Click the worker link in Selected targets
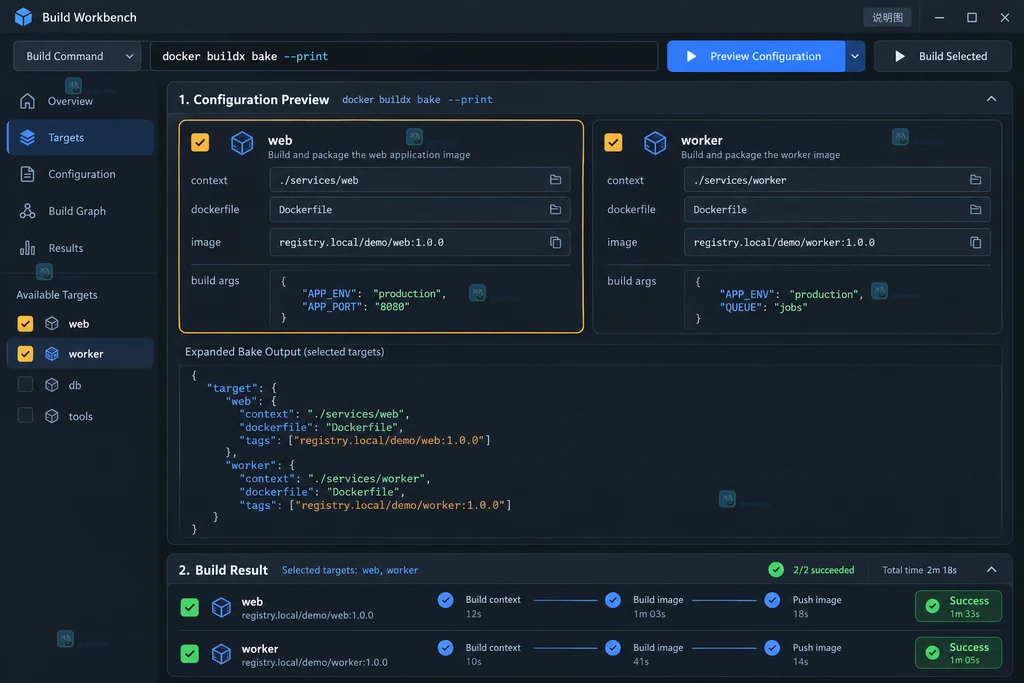The width and height of the screenshot is (1024, 683). 402,570
